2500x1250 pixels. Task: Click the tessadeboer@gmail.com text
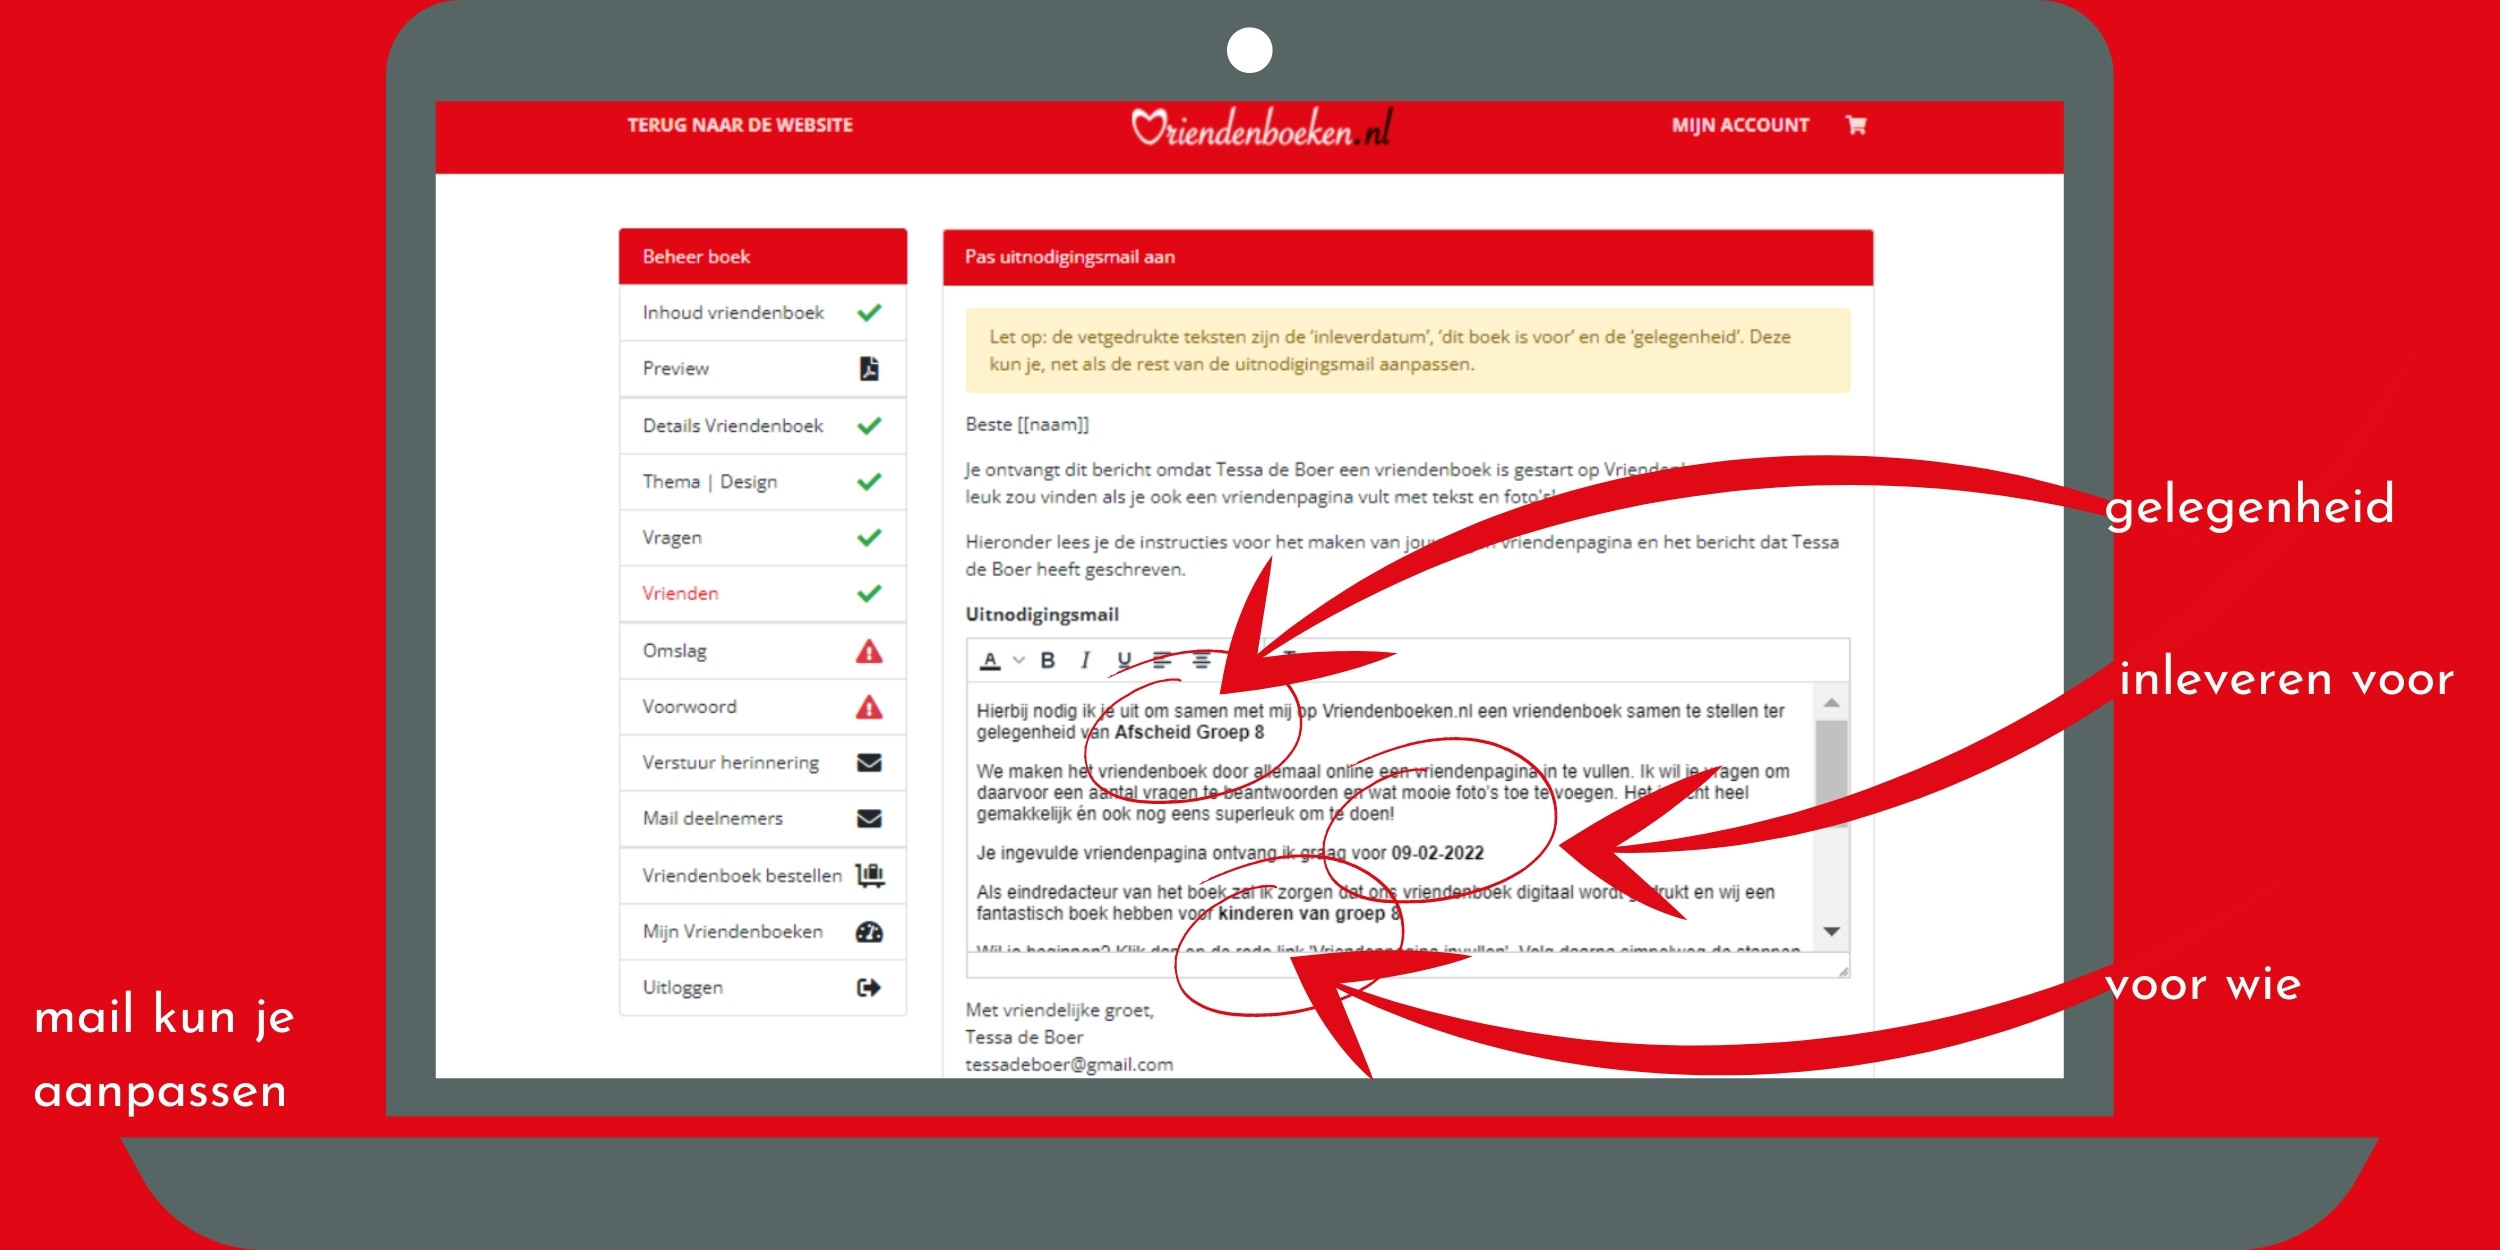coord(1069,1065)
